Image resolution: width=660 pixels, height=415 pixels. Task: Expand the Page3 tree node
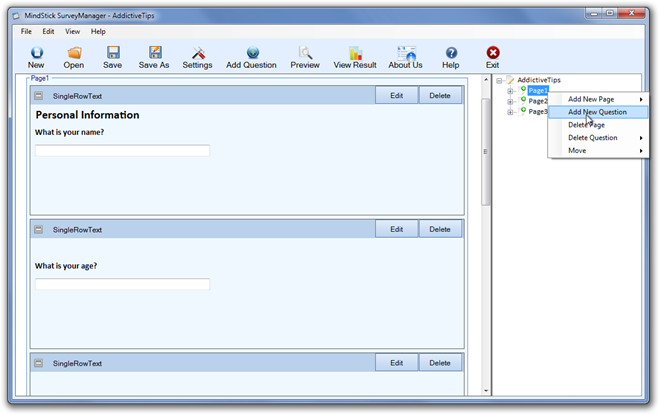pos(510,112)
